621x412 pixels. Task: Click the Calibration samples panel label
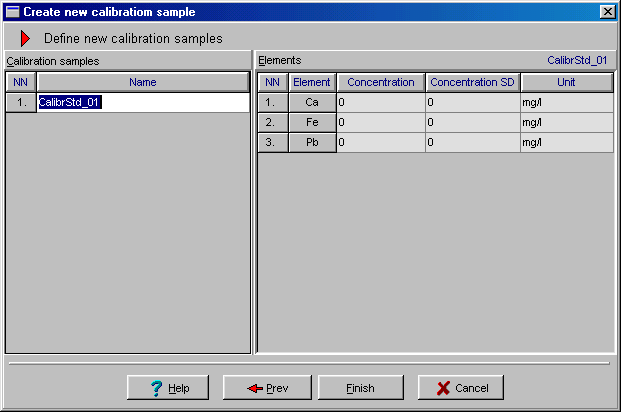(53, 61)
